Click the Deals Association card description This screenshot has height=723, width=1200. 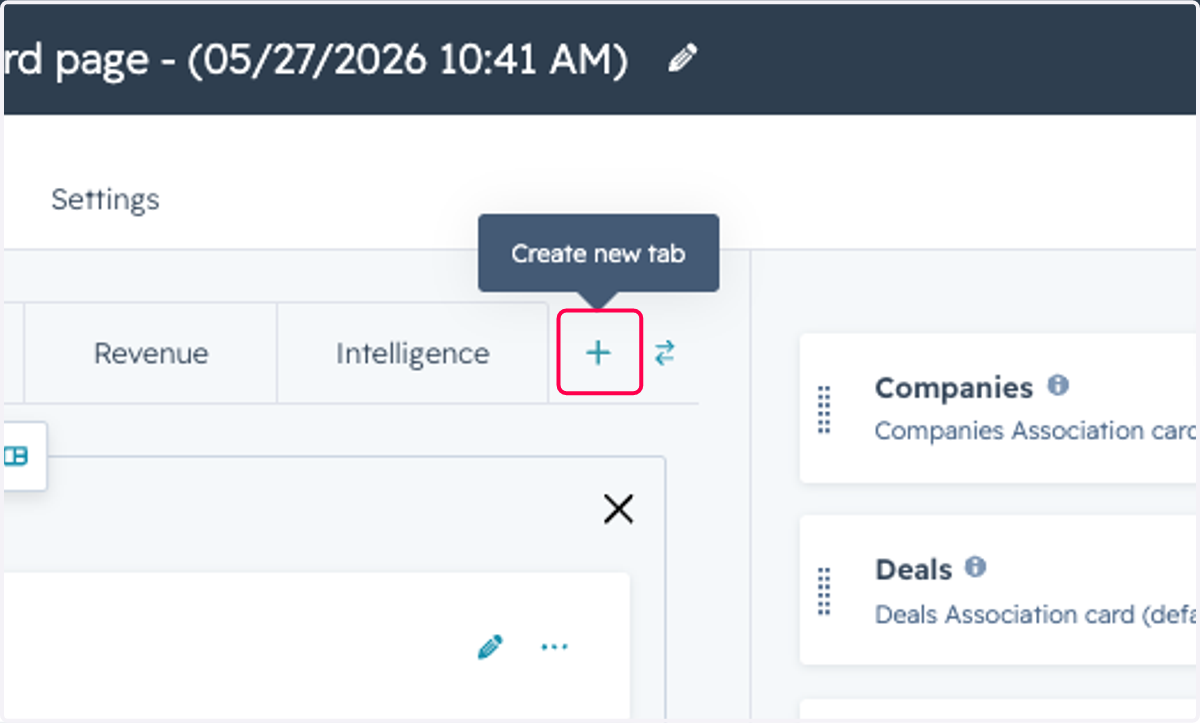1036,614
